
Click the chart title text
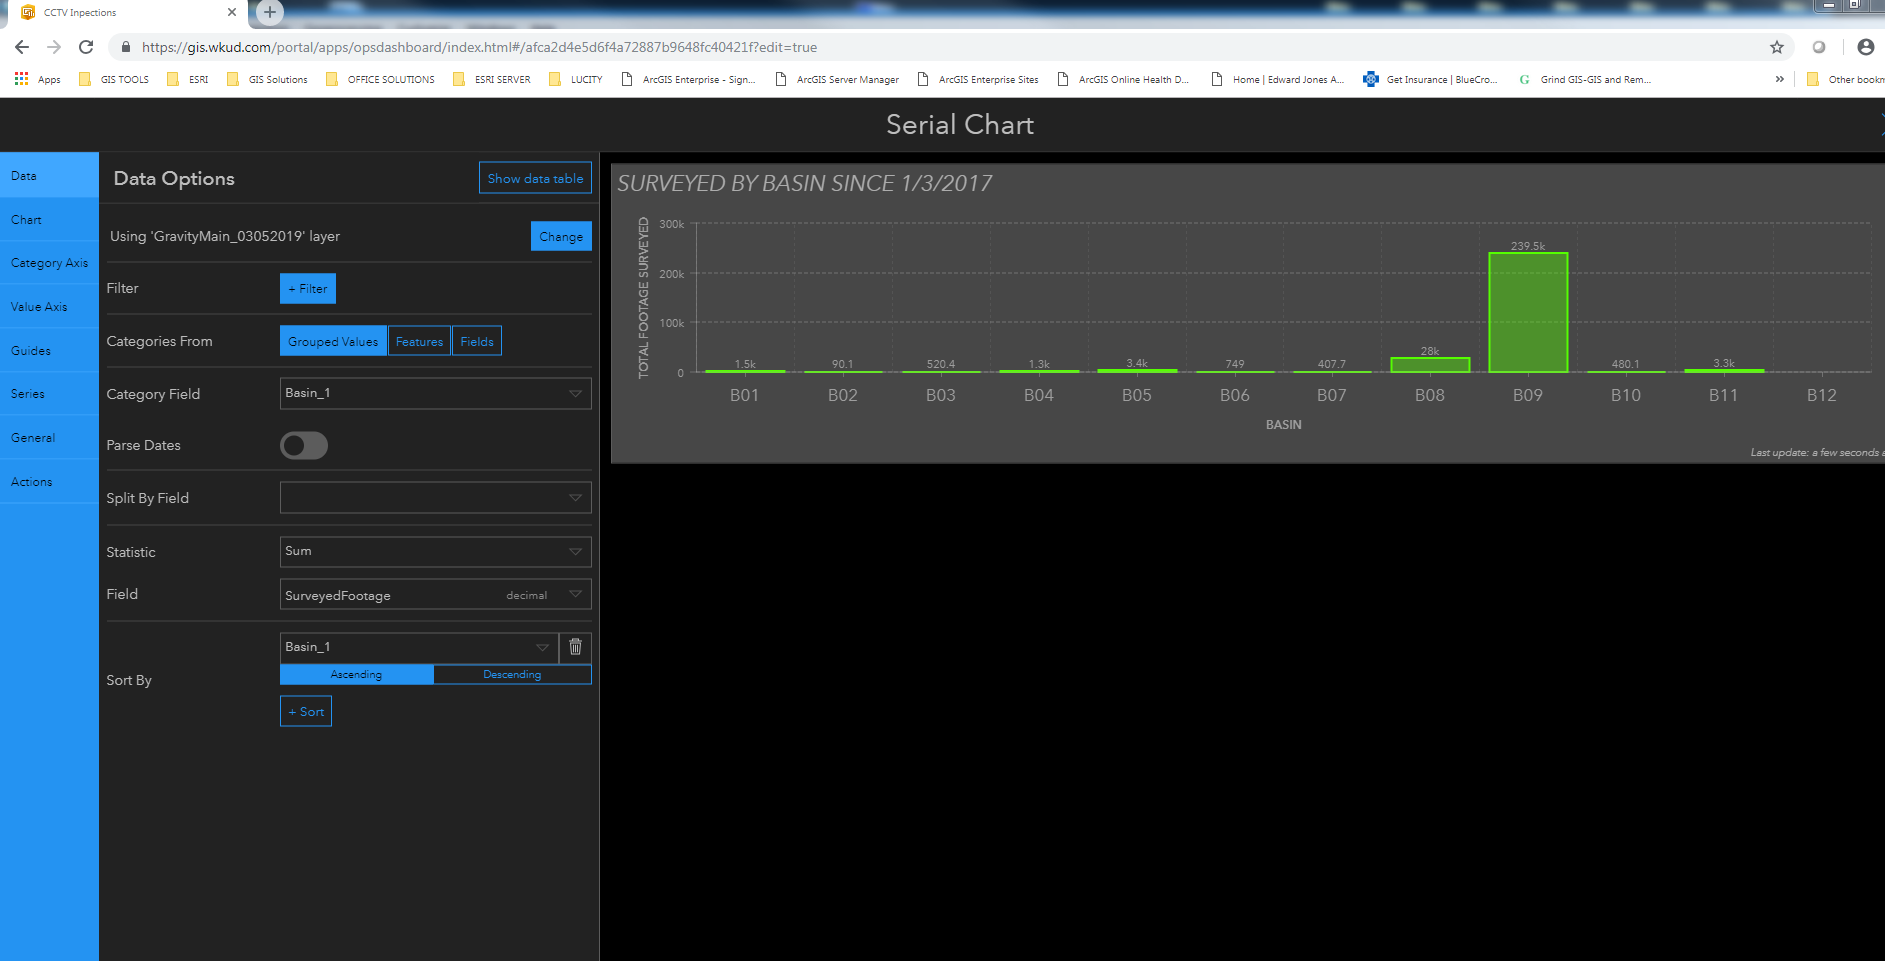click(804, 183)
